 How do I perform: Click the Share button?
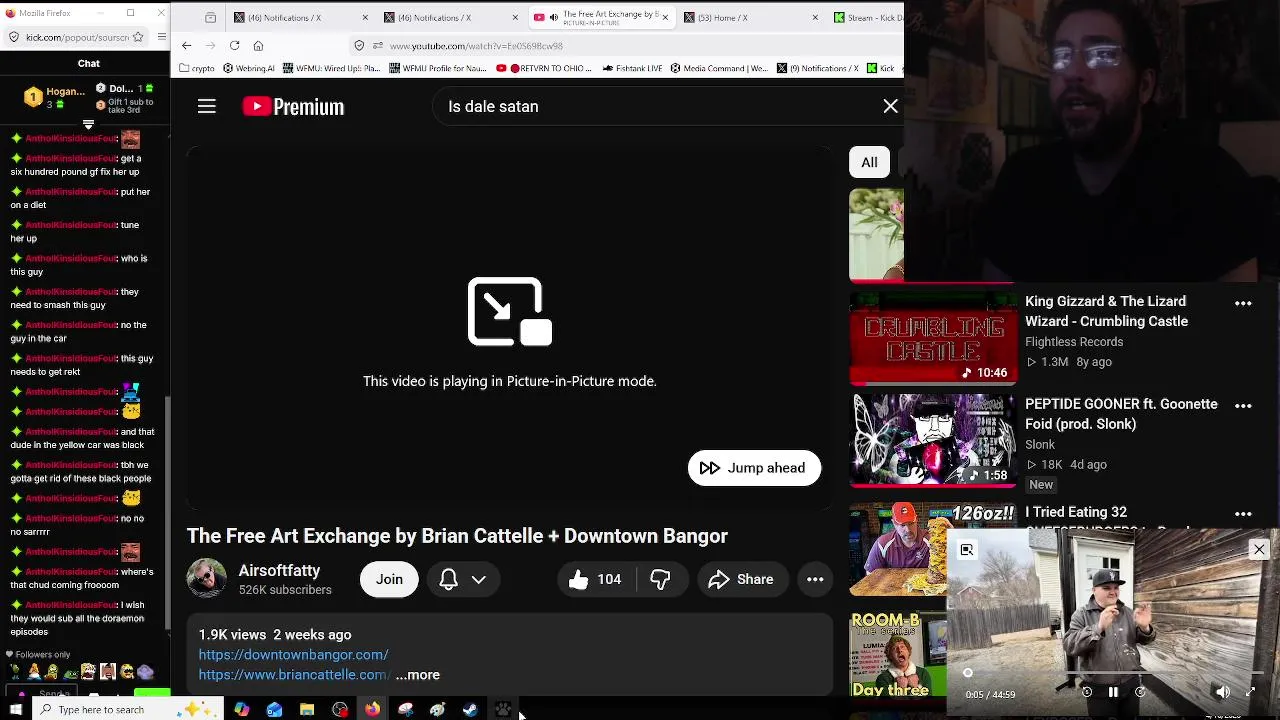tap(741, 579)
